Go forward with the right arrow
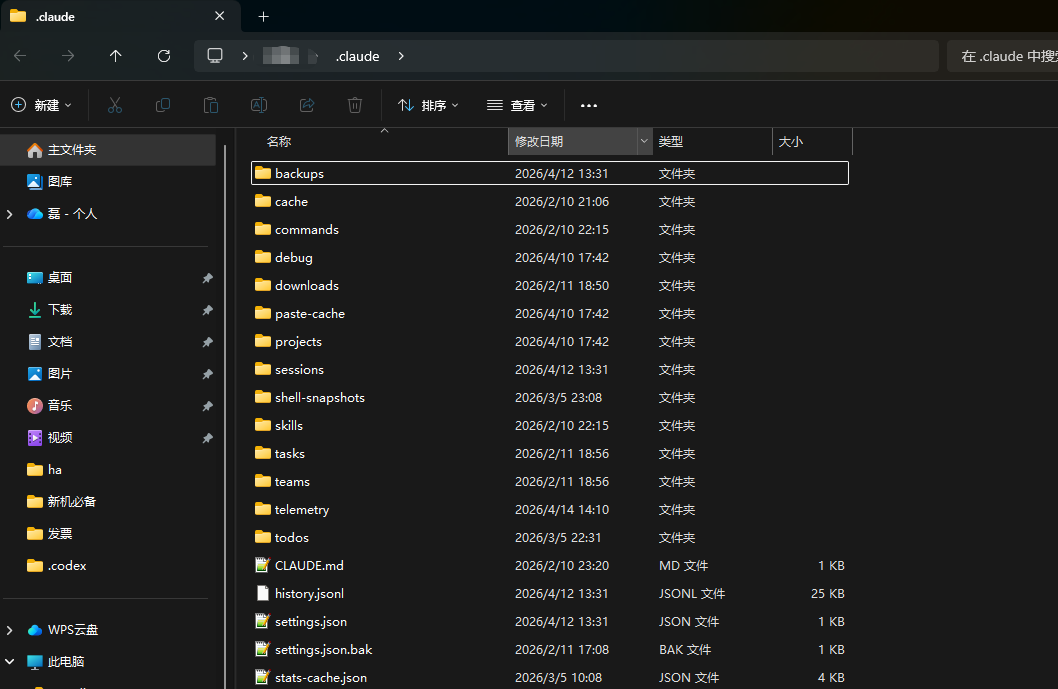This screenshot has height=689, width=1058. click(x=68, y=56)
